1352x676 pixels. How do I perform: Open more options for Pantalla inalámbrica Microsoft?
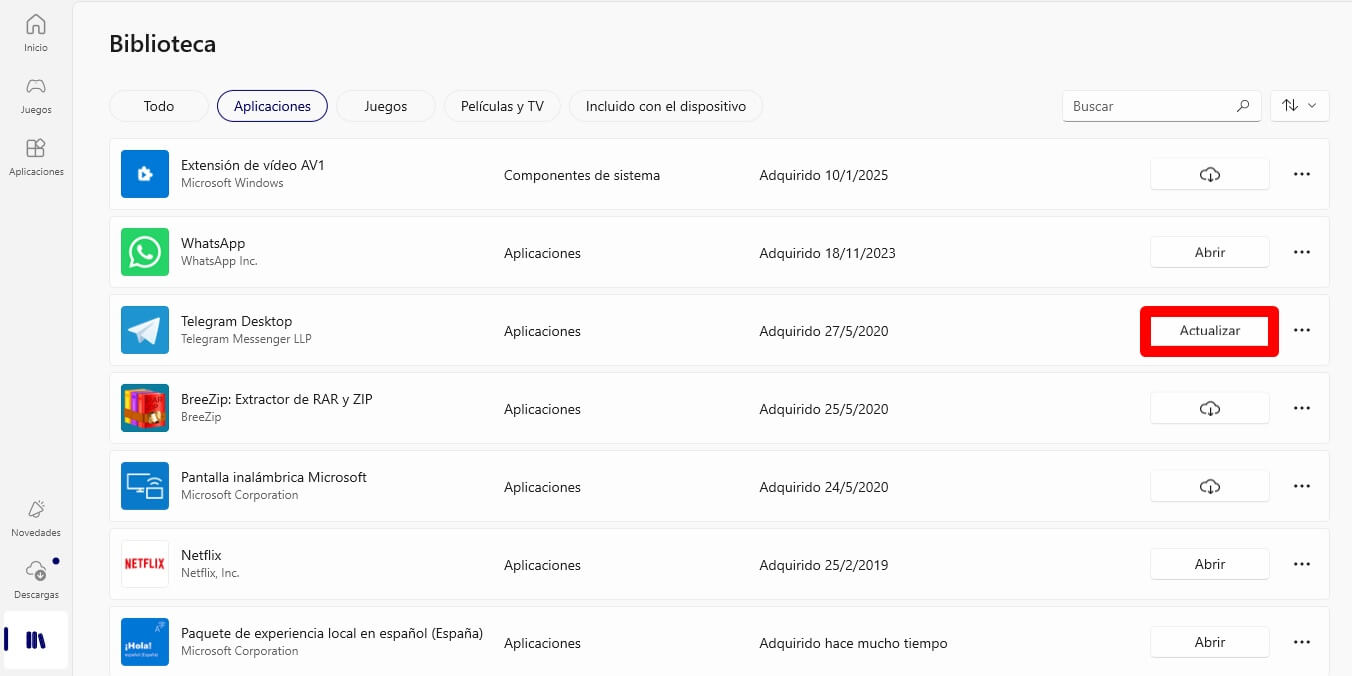pos(1302,486)
